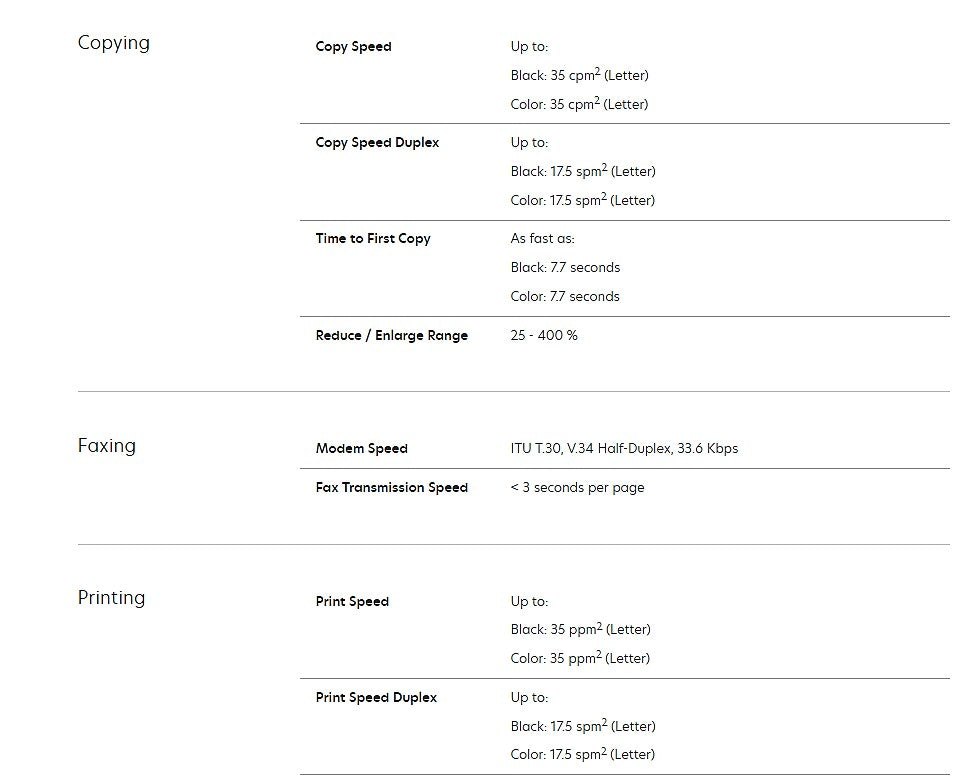Click the Color 35 cpm copy speed value
The image size is (966, 777).
(579, 104)
